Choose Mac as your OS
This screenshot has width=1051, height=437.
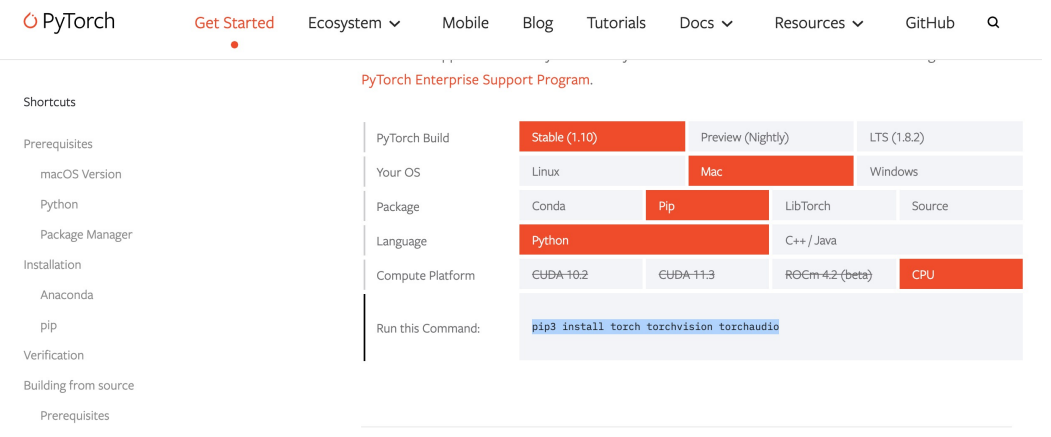point(771,171)
